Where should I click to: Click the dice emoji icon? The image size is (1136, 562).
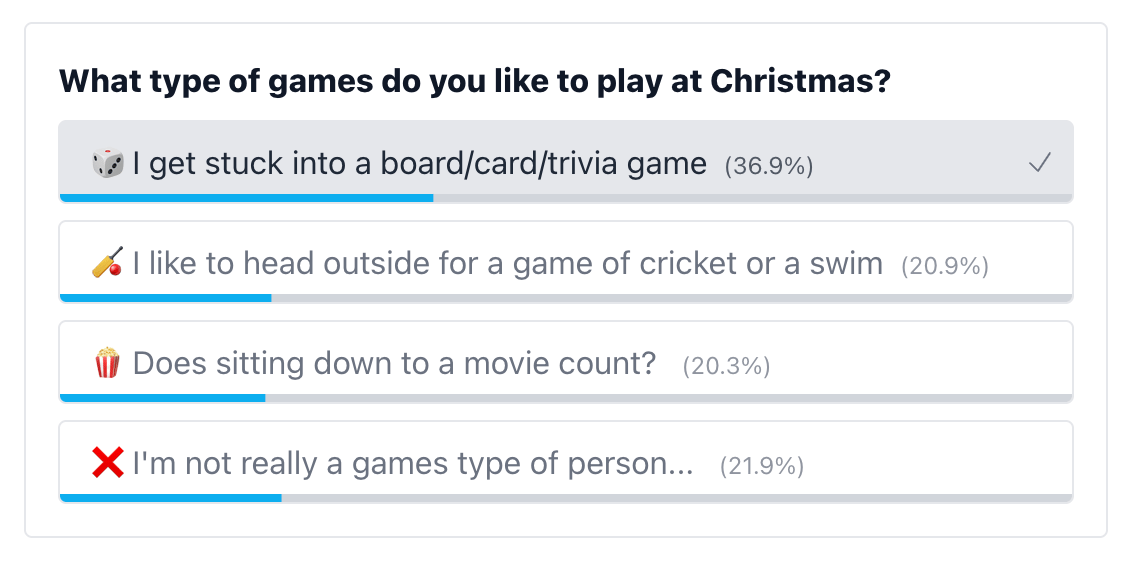pos(107,164)
